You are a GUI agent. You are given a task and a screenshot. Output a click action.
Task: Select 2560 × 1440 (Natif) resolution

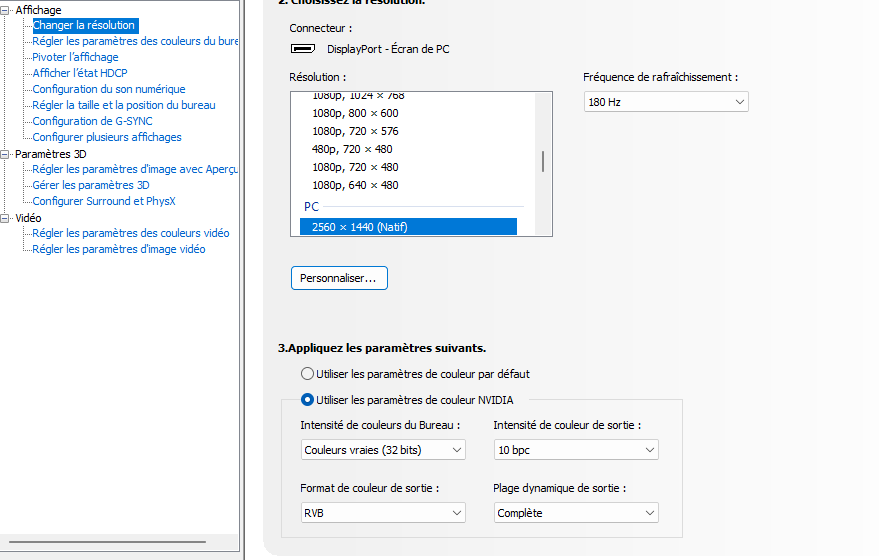point(408,227)
